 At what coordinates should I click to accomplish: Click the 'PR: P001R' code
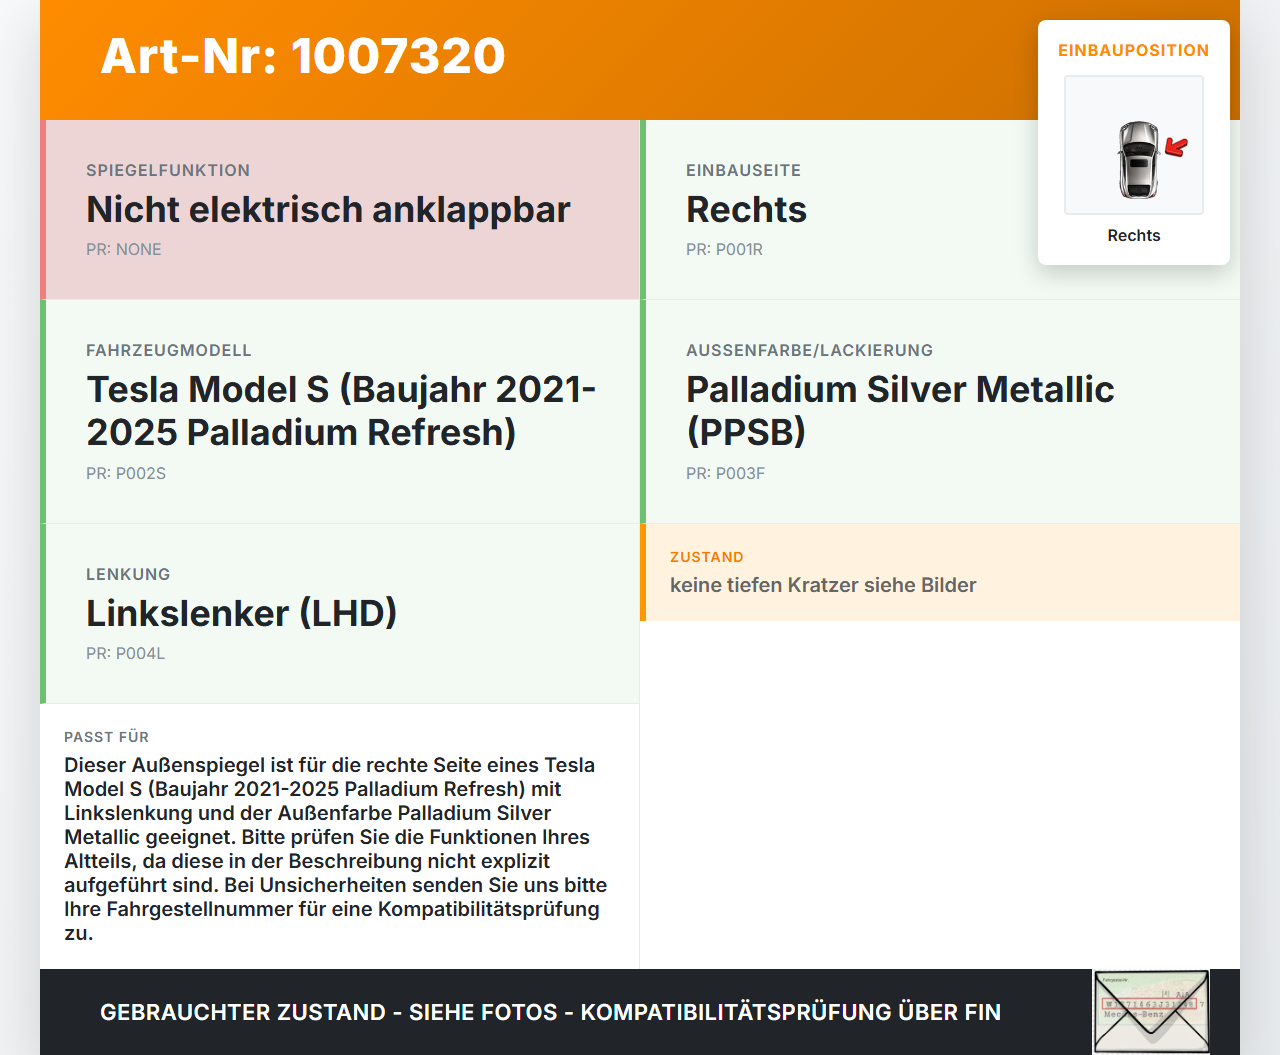[x=724, y=250]
